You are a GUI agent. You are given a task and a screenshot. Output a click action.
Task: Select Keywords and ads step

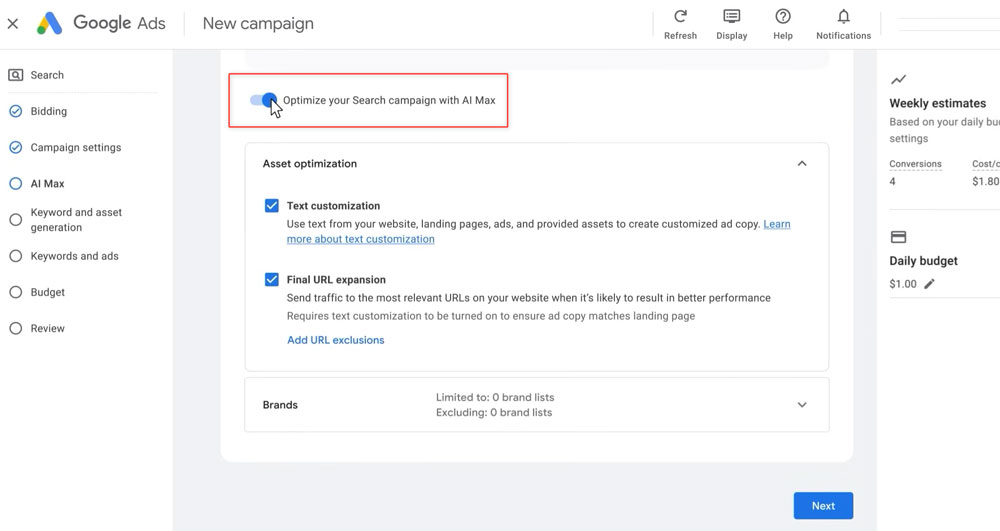tap(74, 256)
